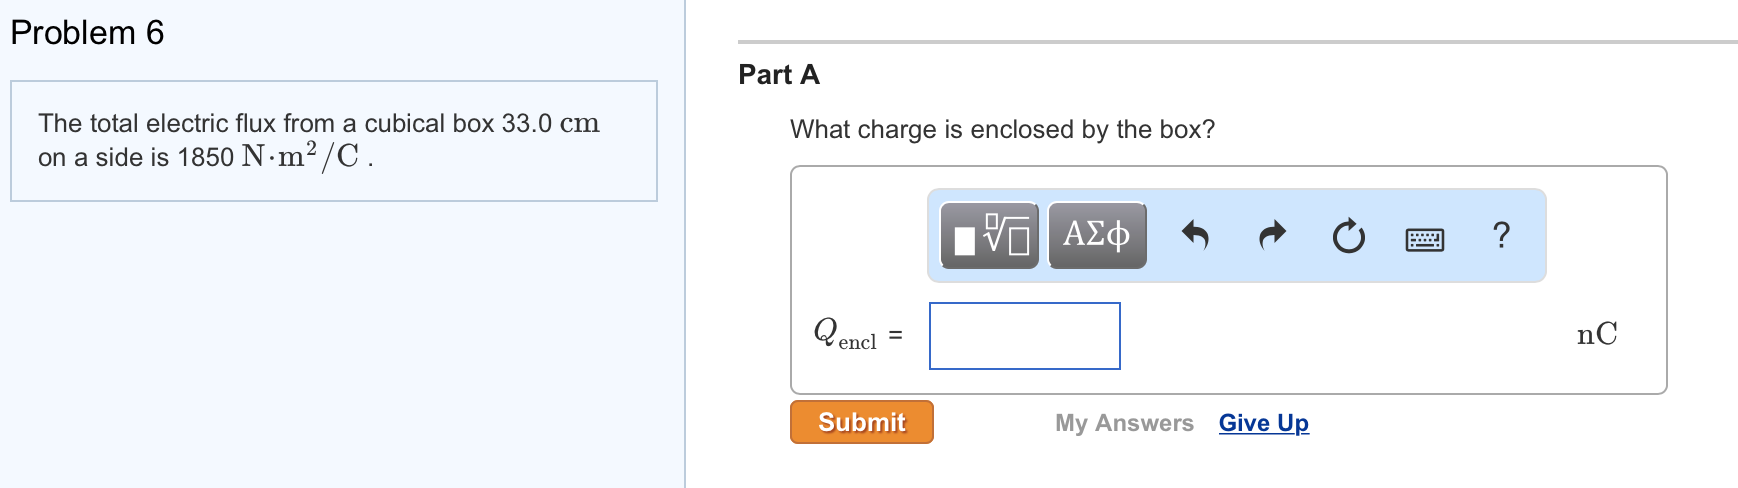Image resolution: width=1738 pixels, height=488 pixels.
Task: Show keyboard shortcuts via keyboard icon
Action: pyautogui.click(x=1424, y=239)
